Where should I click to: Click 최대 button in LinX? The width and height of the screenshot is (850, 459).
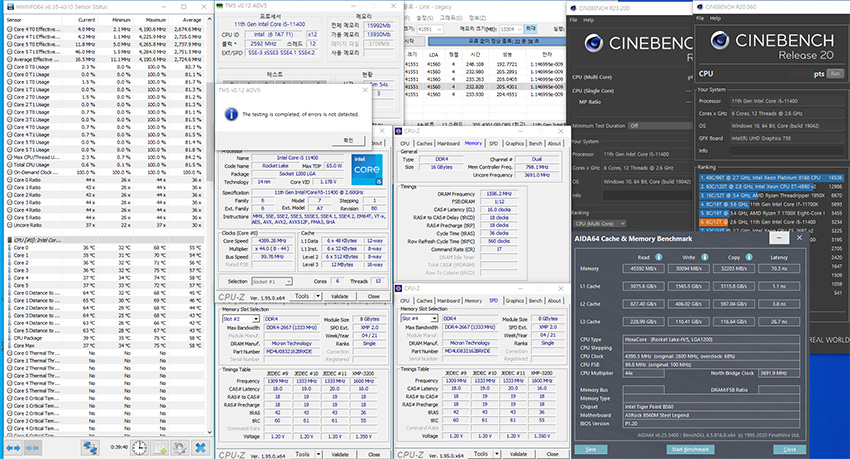[x=531, y=29]
